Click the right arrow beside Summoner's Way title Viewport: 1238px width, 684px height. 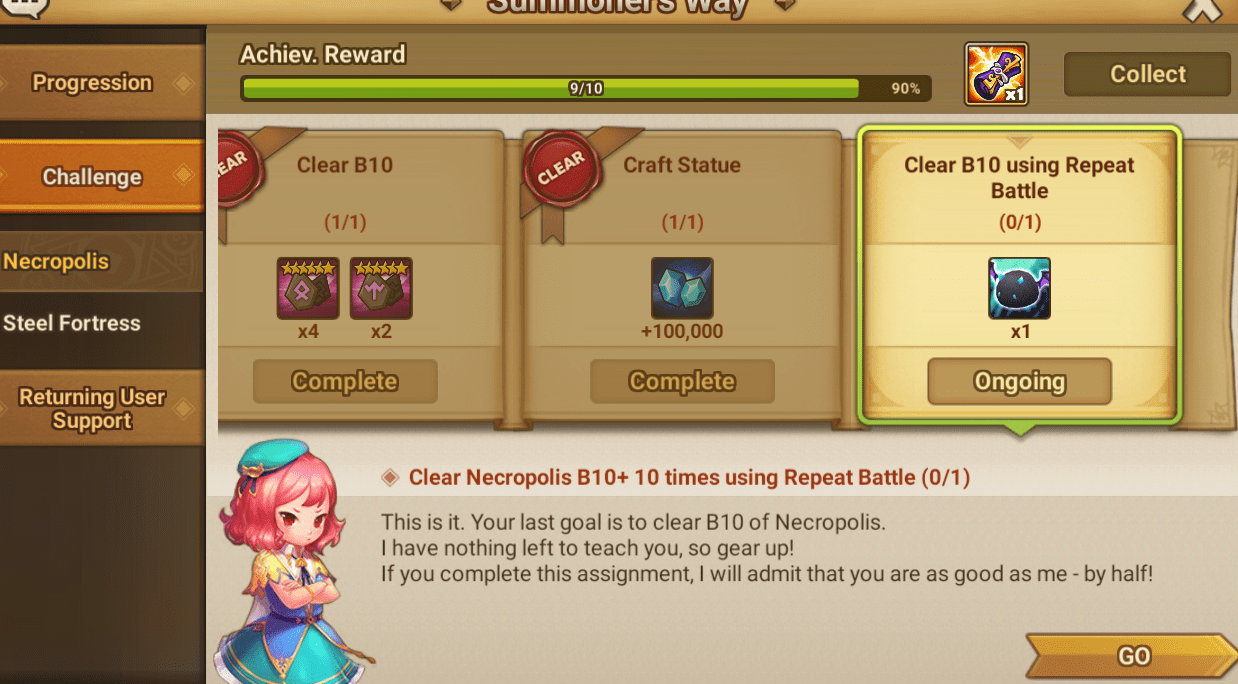pyautogui.click(x=785, y=5)
